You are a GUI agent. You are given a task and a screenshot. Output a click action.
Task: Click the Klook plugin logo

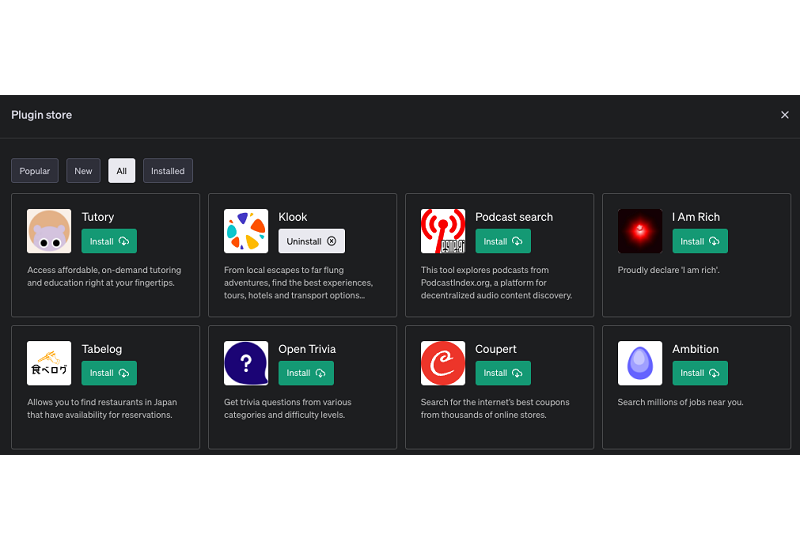[x=246, y=231]
